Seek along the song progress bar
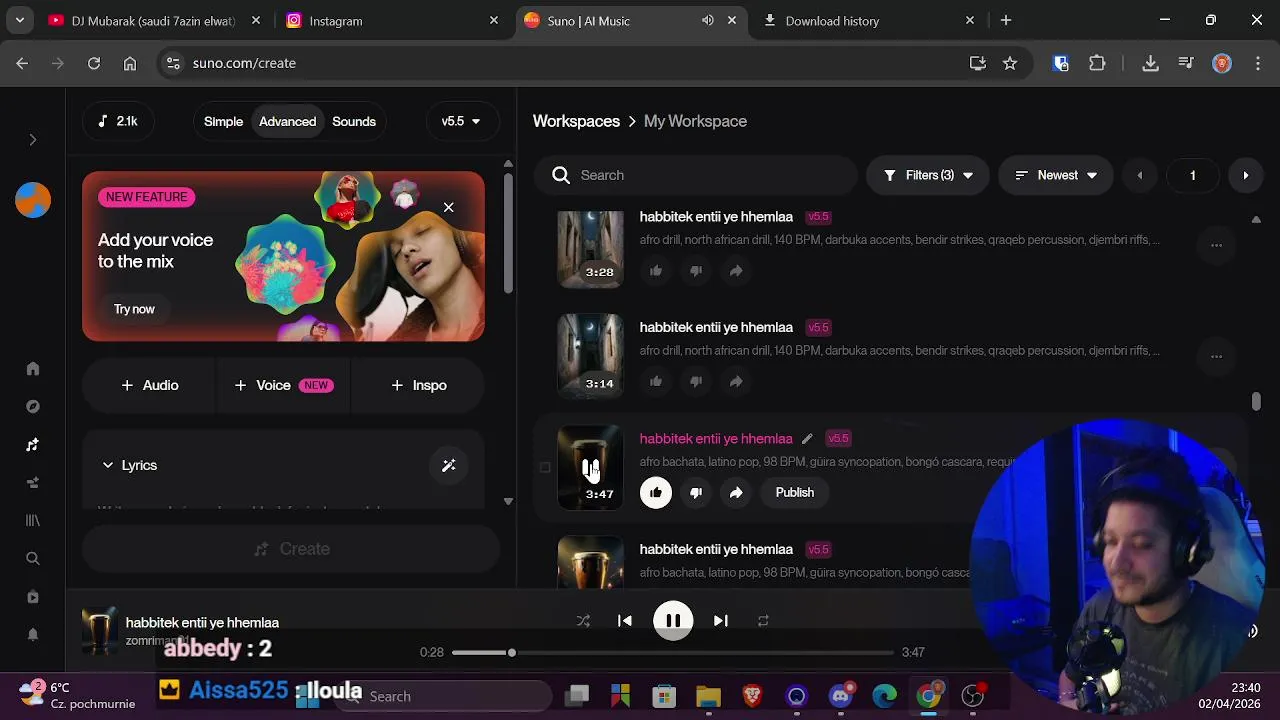Screen dimensions: 1280x720 (672, 653)
